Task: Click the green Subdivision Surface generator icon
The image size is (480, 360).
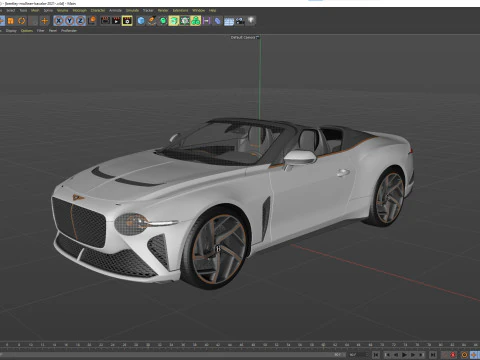Action: click(x=163, y=21)
